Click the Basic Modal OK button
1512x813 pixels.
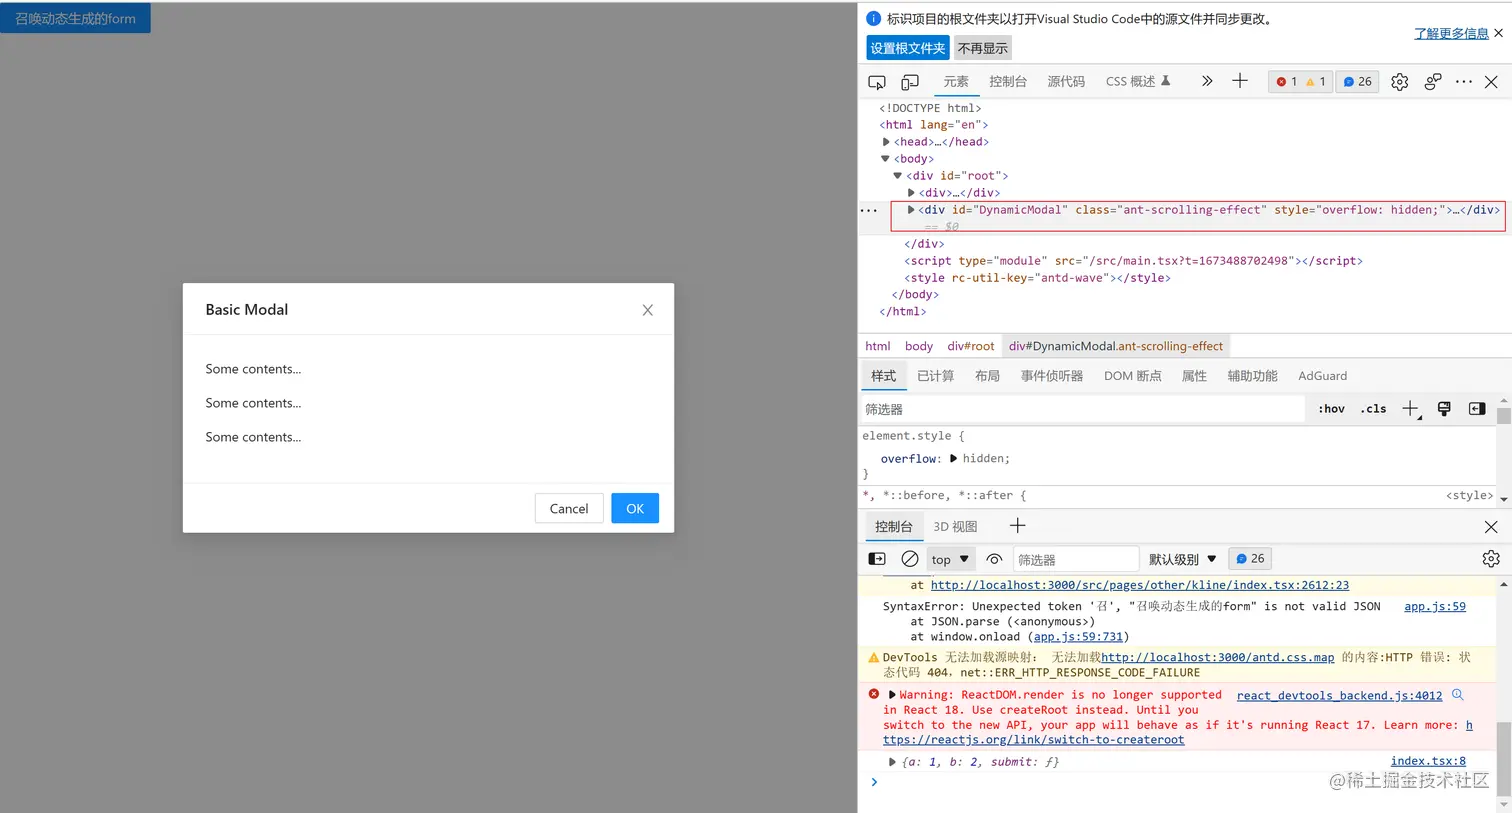[x=635, y=508]
